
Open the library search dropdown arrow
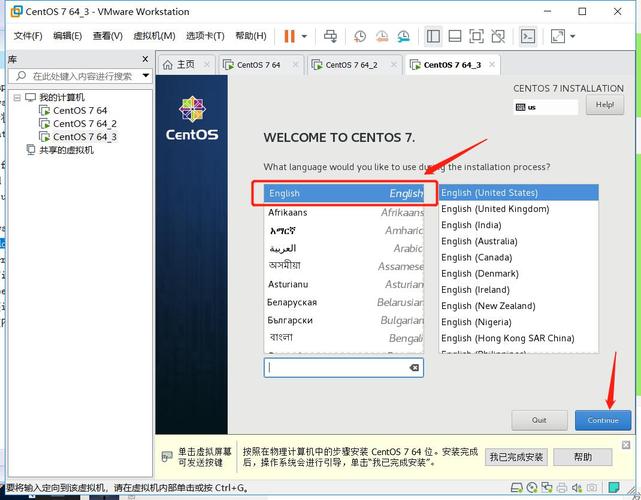[146, 76]
